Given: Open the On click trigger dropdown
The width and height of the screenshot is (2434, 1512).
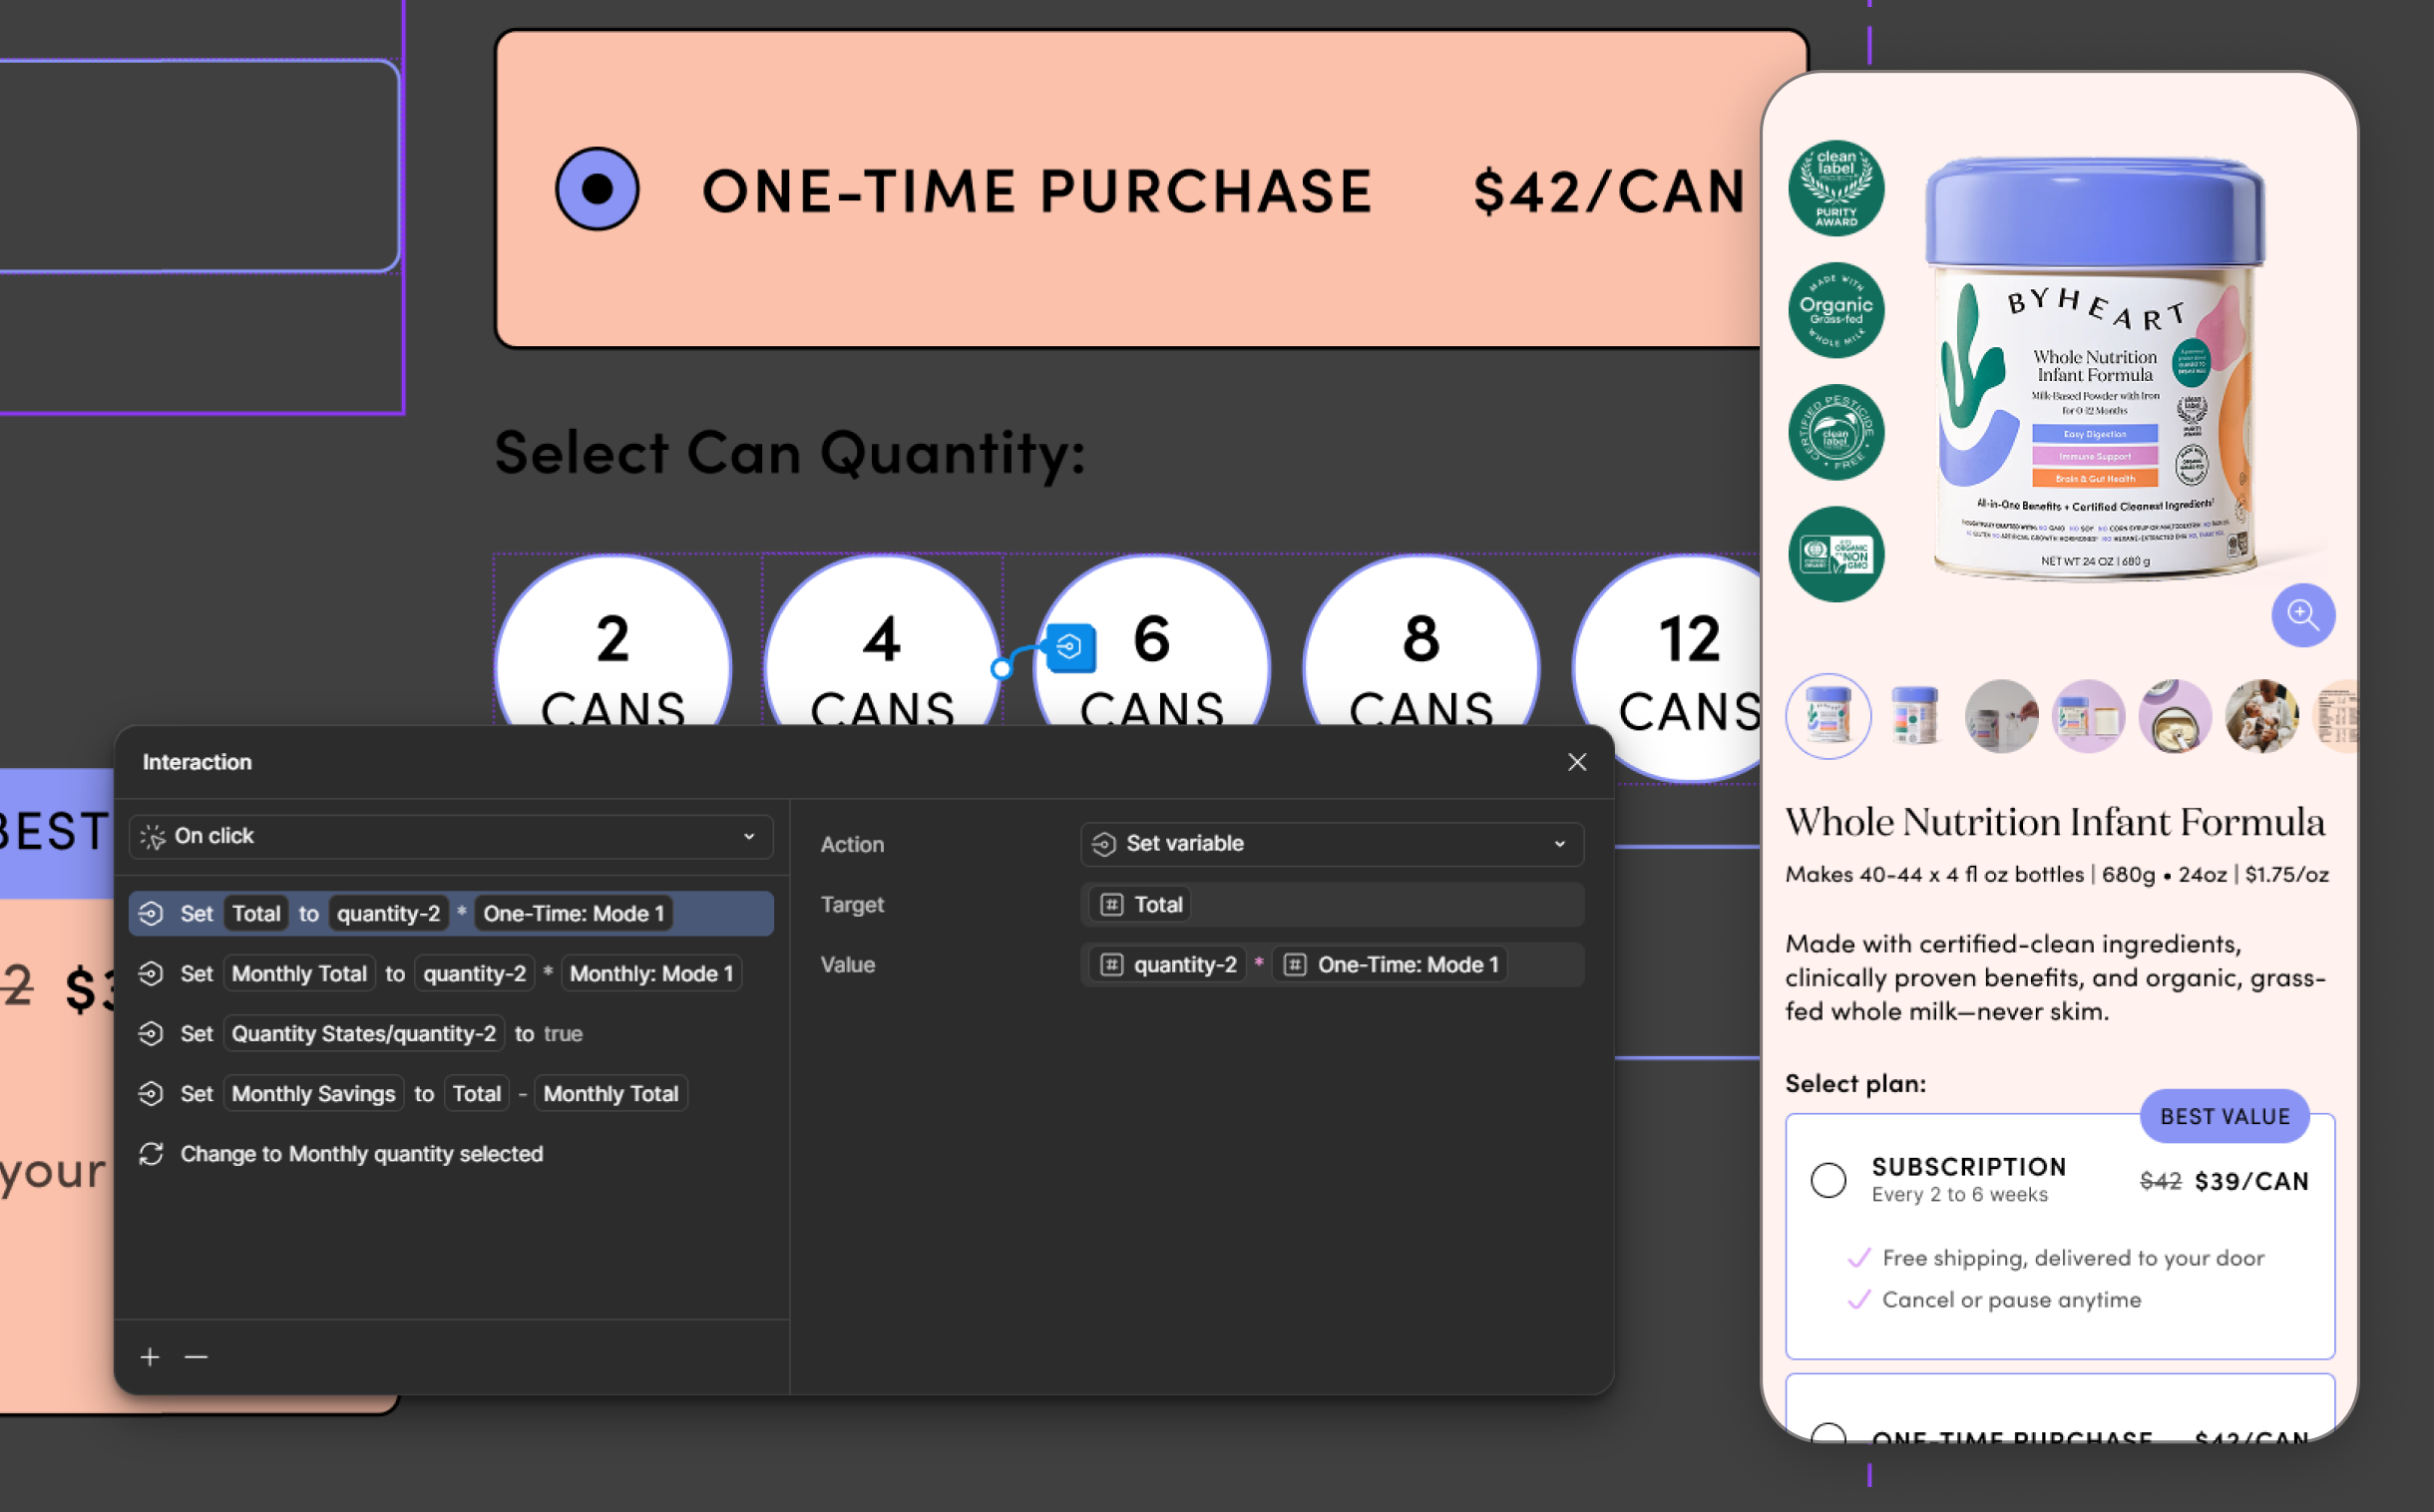Looking at the screenshot, I should [450, 836].
